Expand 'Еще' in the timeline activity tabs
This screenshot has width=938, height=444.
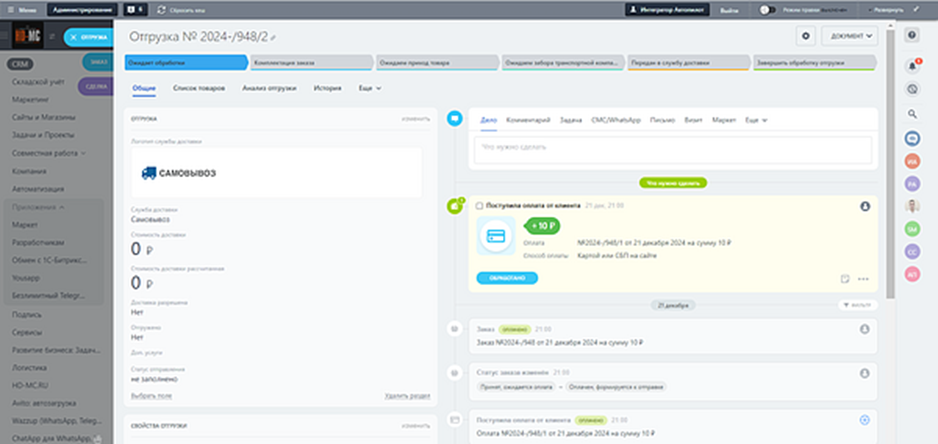pyautogui.click(x=756, y=119)
